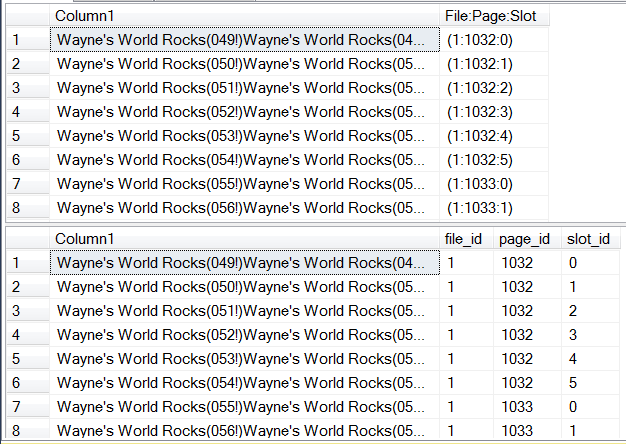Select the Rocks(053!) cell in the top grid
The height and width of the screenshot is (444, 626).
click(244, 136)
